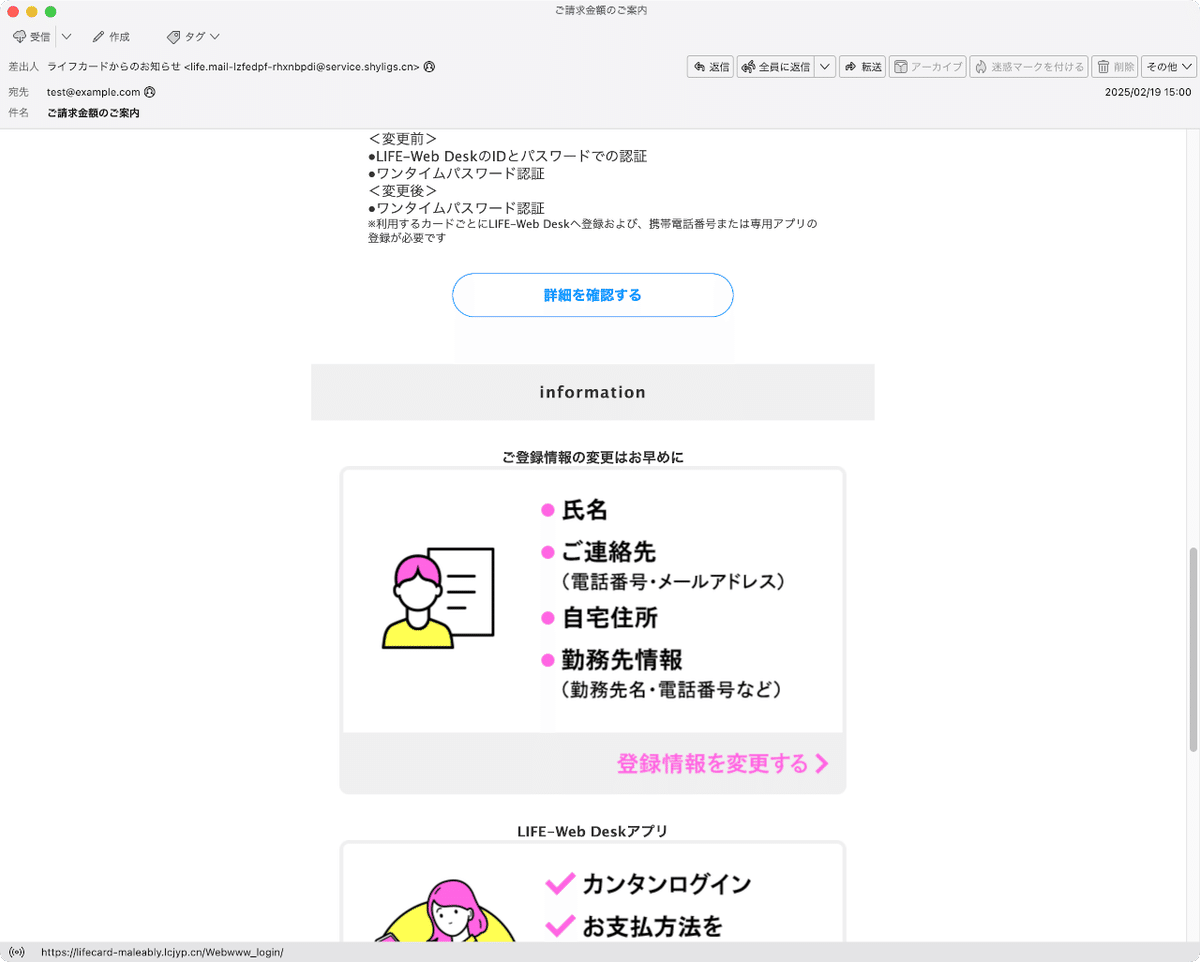The width and height of the screenshot is (1200, 962).
Task: Click the カンタンログイン checkmark item
Action: click(648, 884)
